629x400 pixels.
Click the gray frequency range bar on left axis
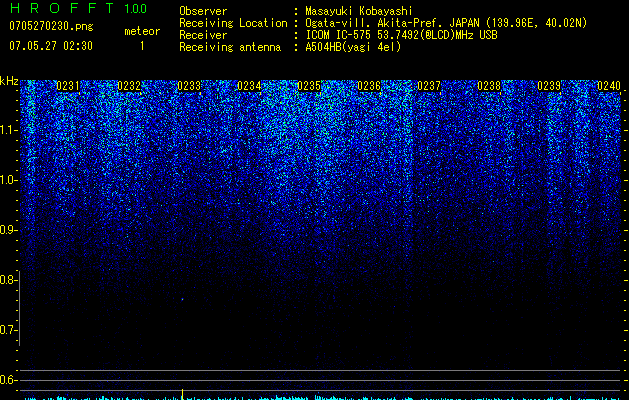(20, 309)
